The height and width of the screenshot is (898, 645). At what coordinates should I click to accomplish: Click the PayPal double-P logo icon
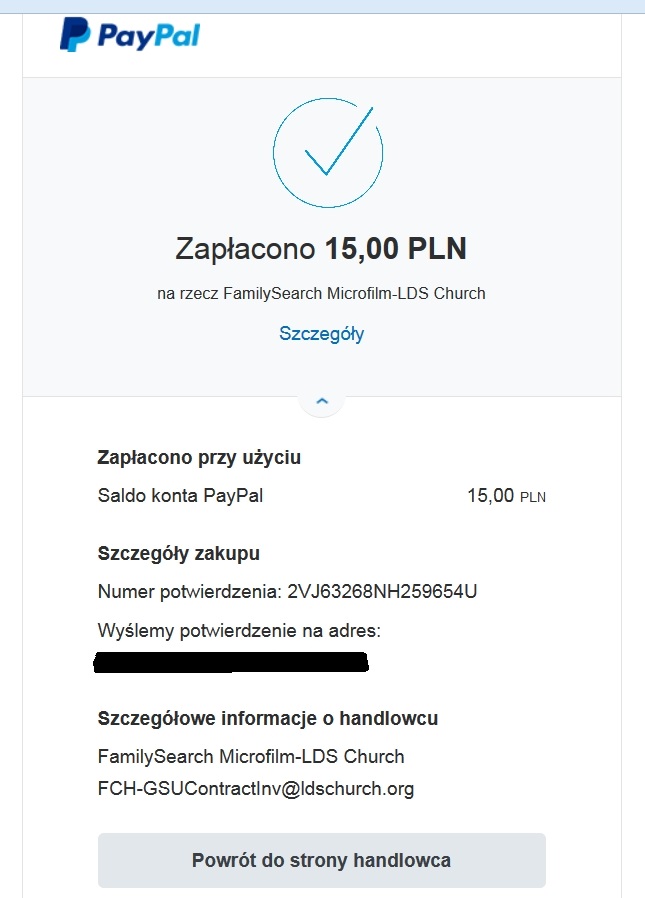pos(74,35)
